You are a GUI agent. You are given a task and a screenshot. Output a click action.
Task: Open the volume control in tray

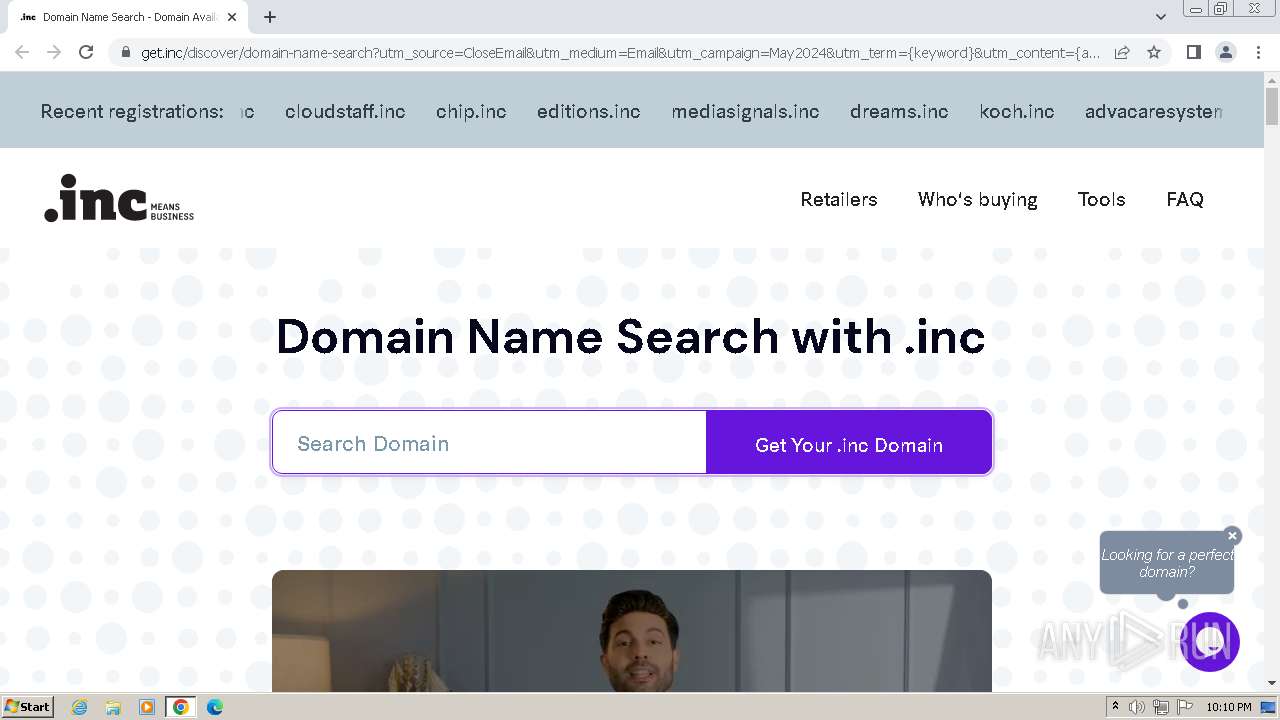point(1137,707)
